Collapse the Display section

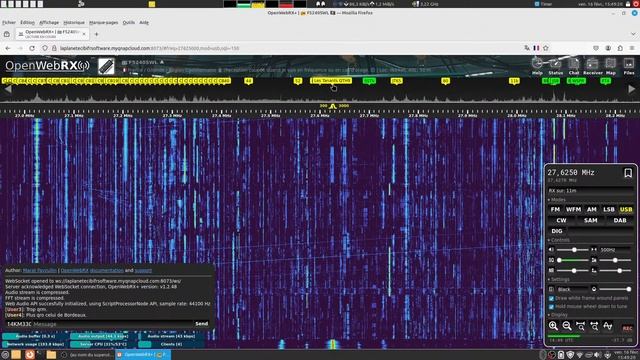pyautogui.click(x=558, y=315)
